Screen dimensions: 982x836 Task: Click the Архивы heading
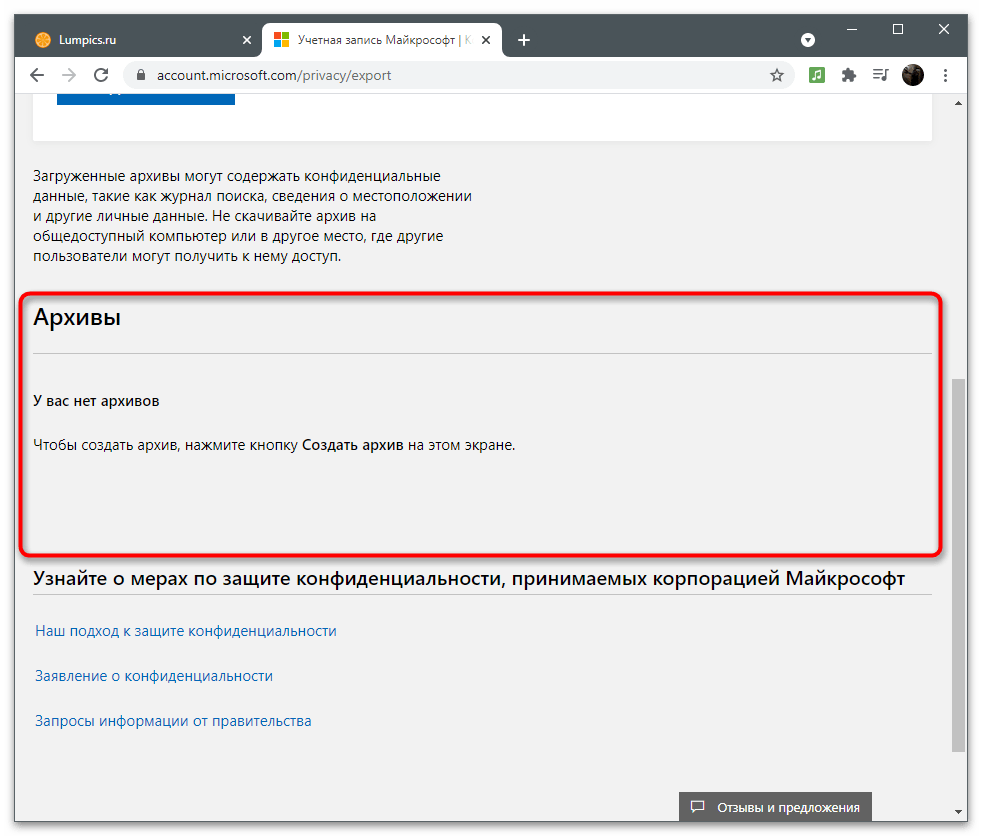point(77,317)
